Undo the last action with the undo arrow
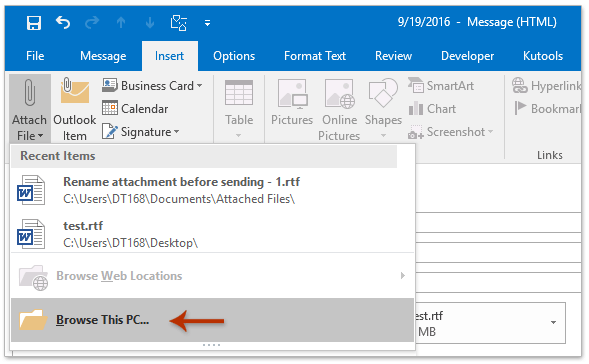Image resolution: width=589 pixels, height=364 pixels. 63,23
